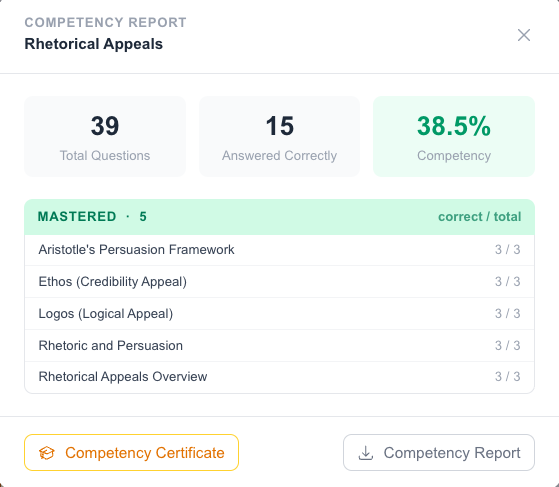Click 3 / 3 score for Aristotle's Persuasion Framework
The image size is (559, 487).
pos(507,250)
